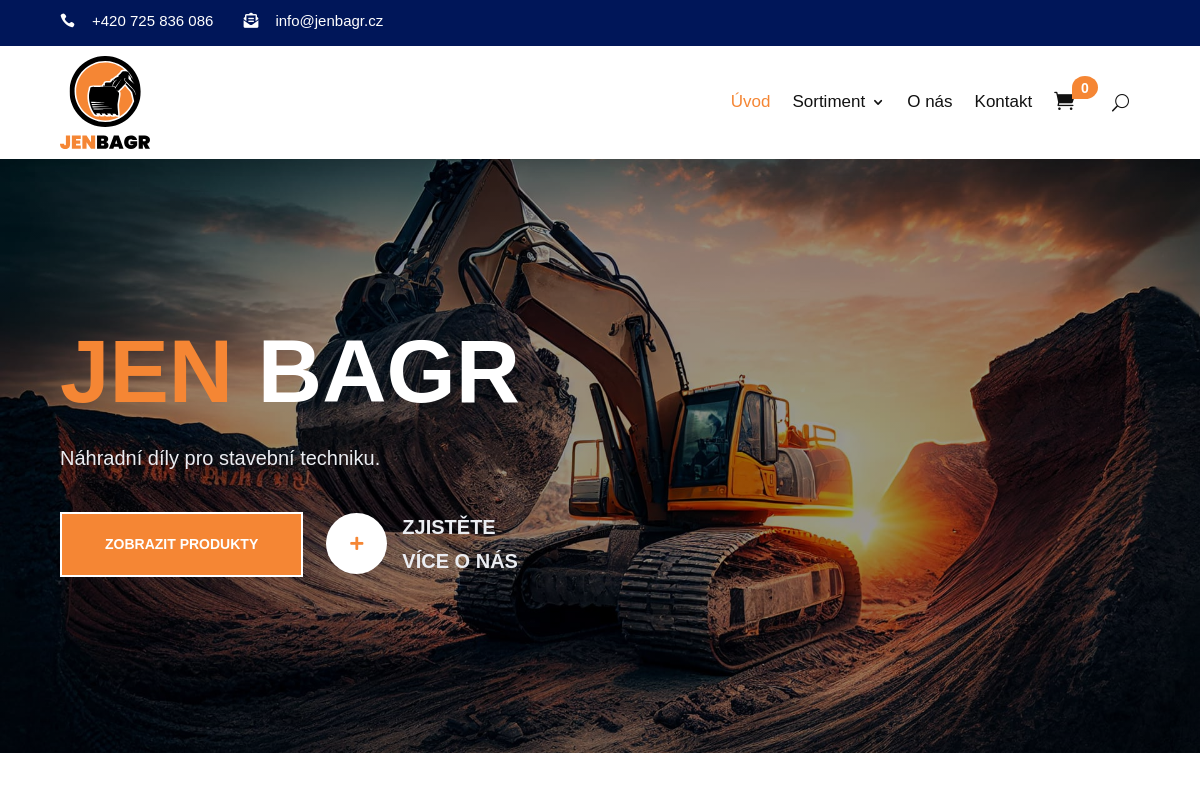Open the Sortiment menu item
The height and width of the screenshot is (800, 1200).
tap(829, 102)
